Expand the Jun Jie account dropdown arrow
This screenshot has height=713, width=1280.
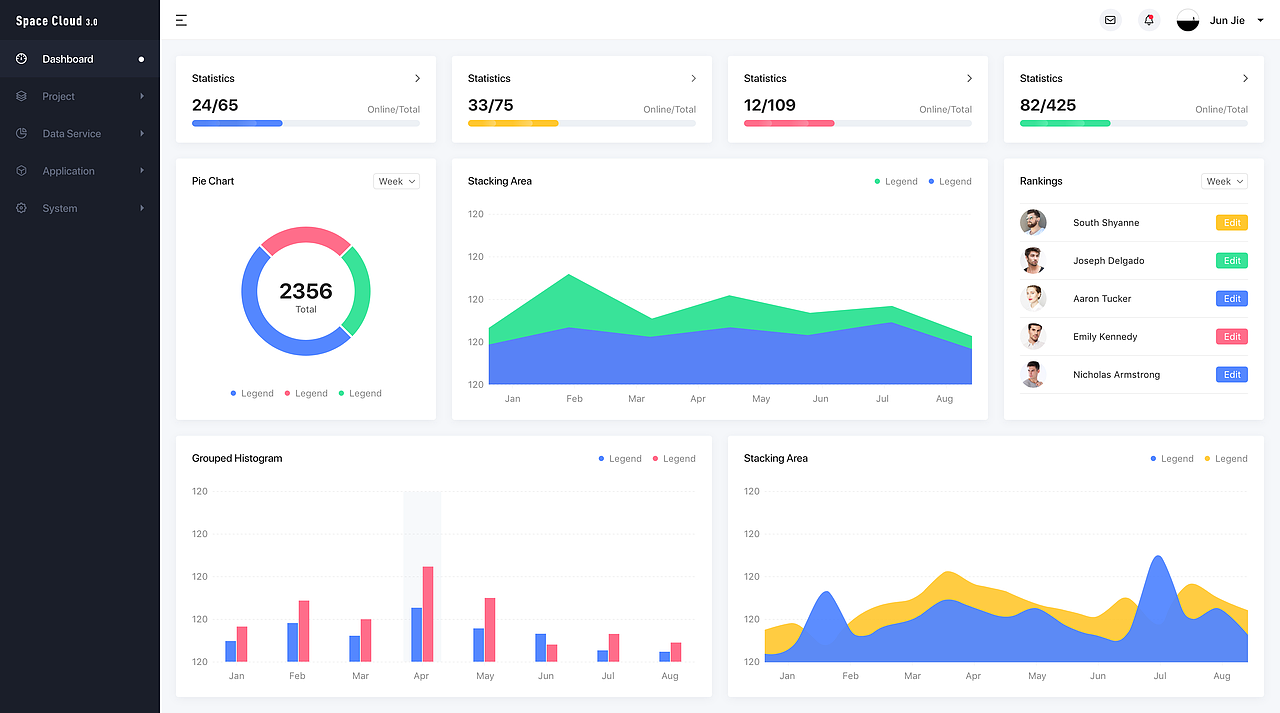click(x=1260, y=21)
